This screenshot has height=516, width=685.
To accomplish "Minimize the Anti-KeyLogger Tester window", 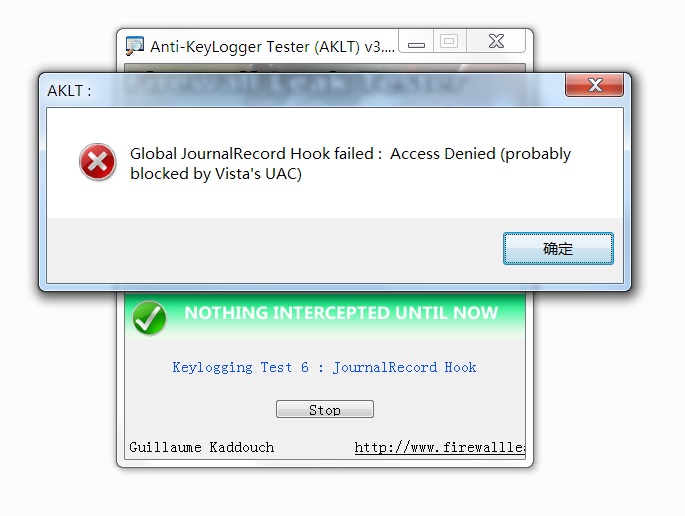I will (416, 42).
